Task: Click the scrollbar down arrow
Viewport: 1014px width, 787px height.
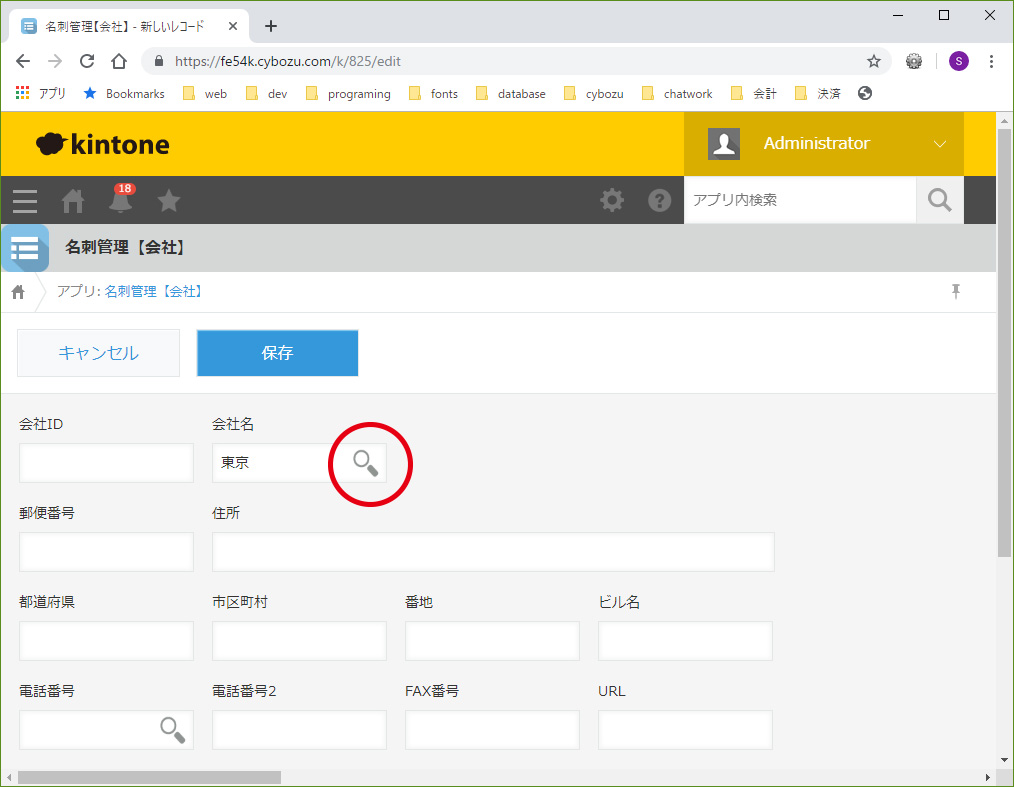Action: pyautogui.click(x=1004, y=760)
